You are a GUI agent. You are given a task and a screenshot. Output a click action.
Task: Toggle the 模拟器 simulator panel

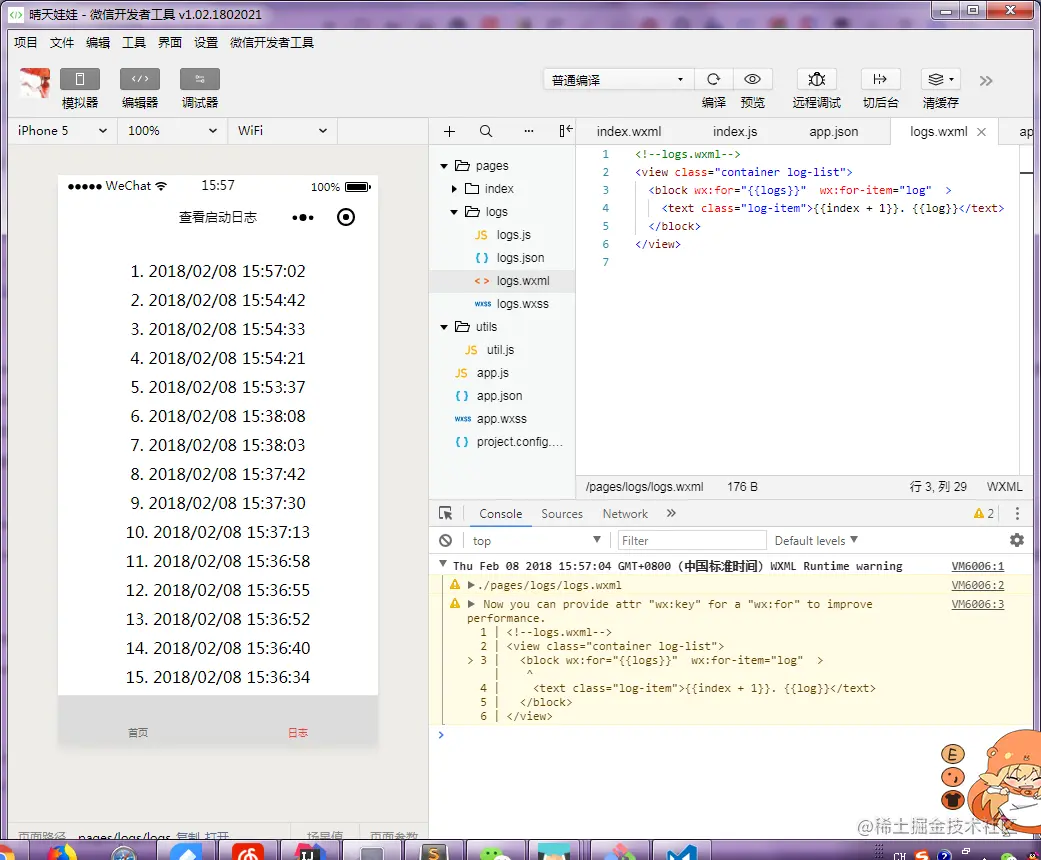pos(80,79)
